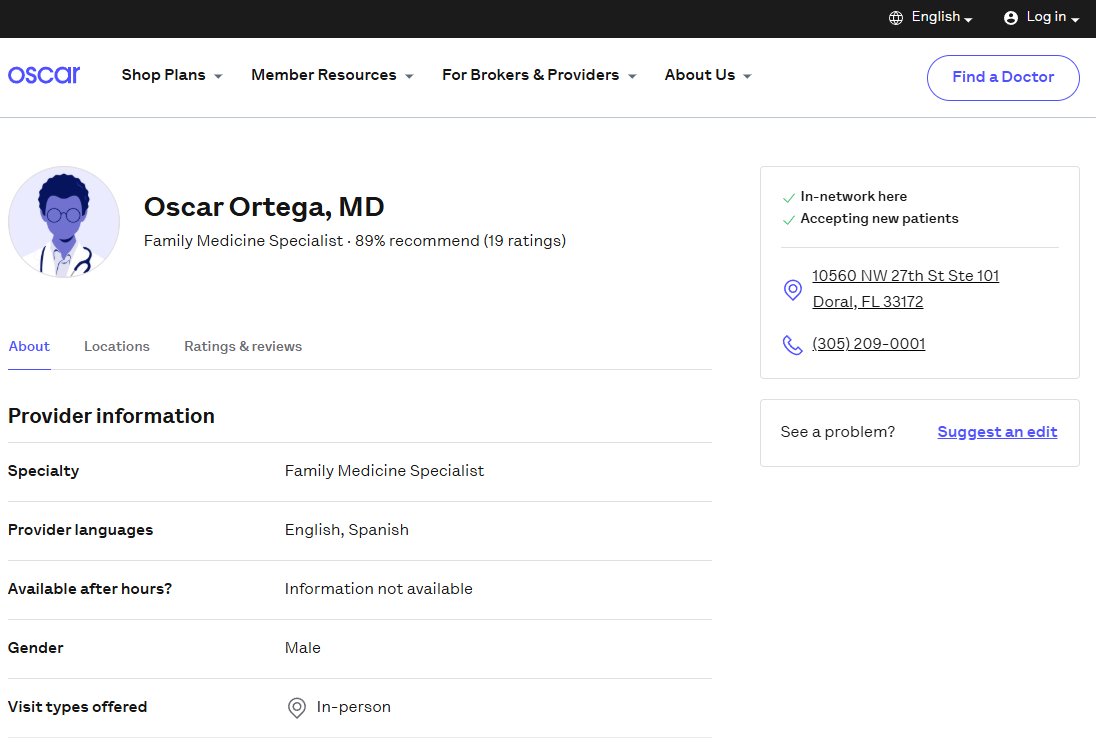Click the Oscar logo
The width and height of the screenshot is (1096, 747).
pos(44,75)
